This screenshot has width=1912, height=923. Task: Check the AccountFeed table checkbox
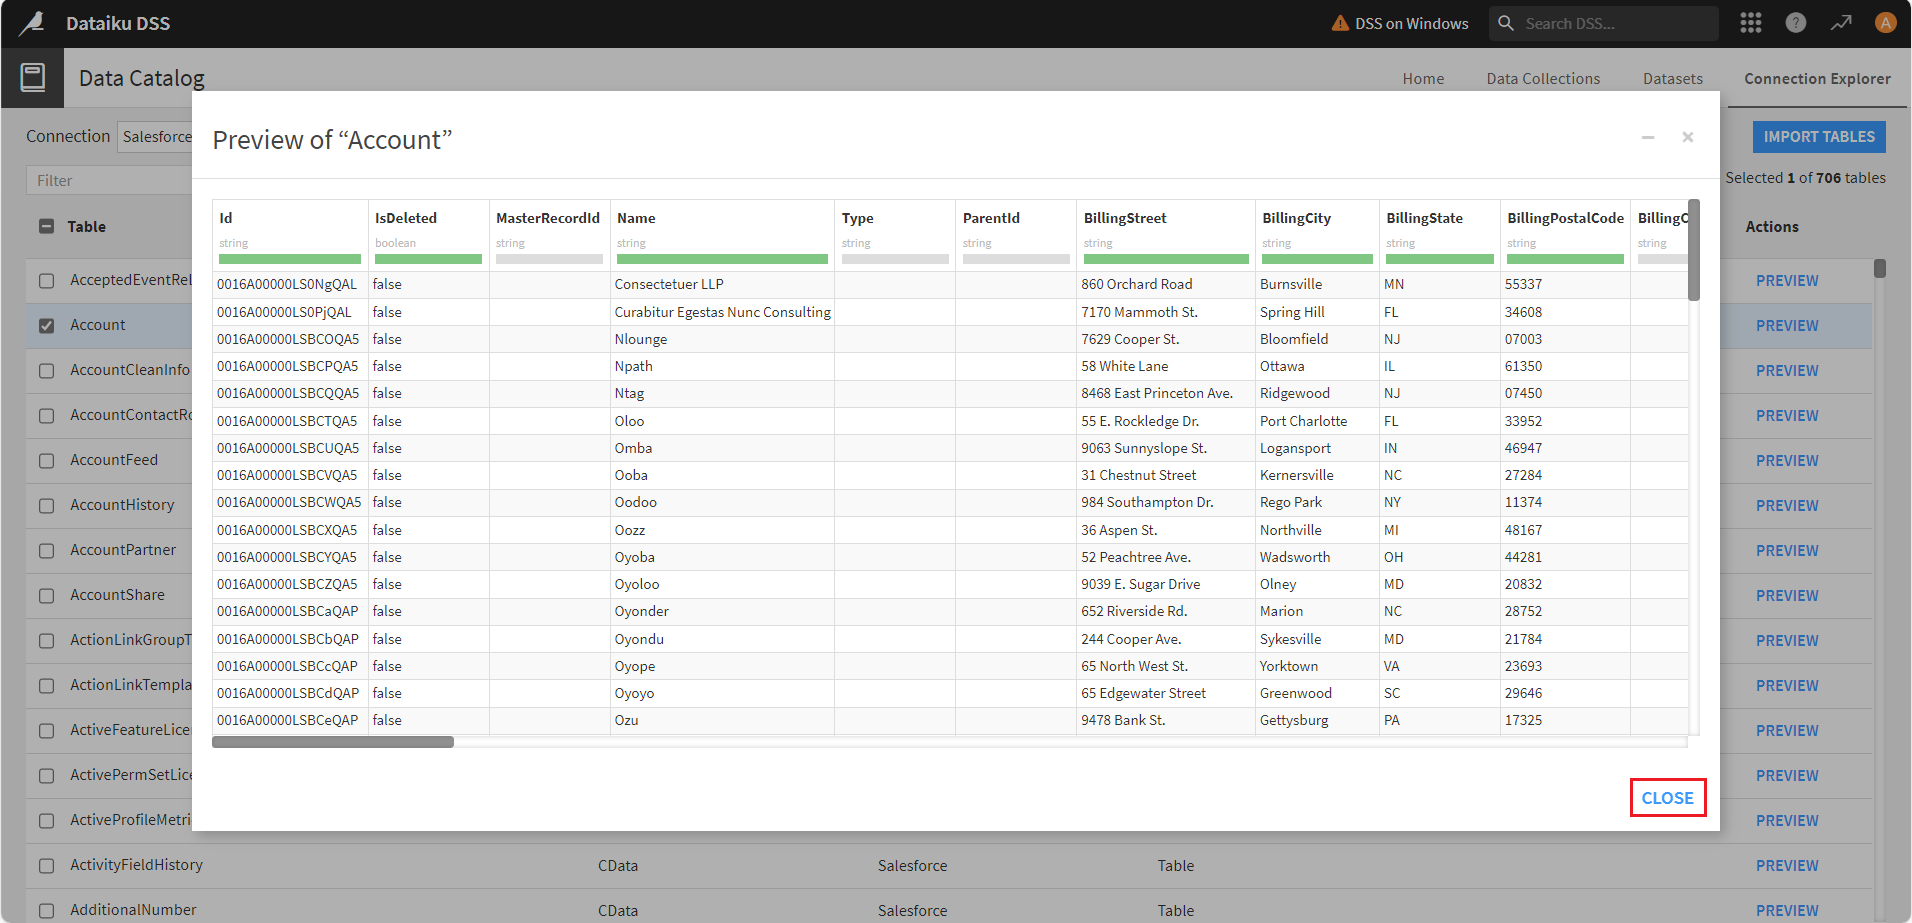tap(46, 461)
